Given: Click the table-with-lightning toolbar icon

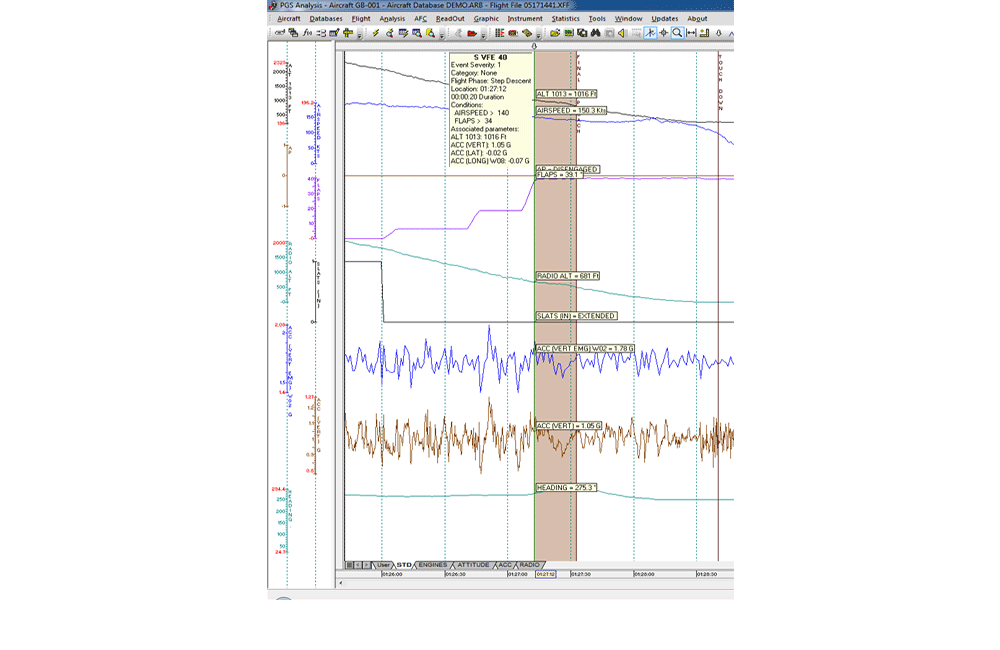Looking at the screenshot, I should (x=403, y=33).
